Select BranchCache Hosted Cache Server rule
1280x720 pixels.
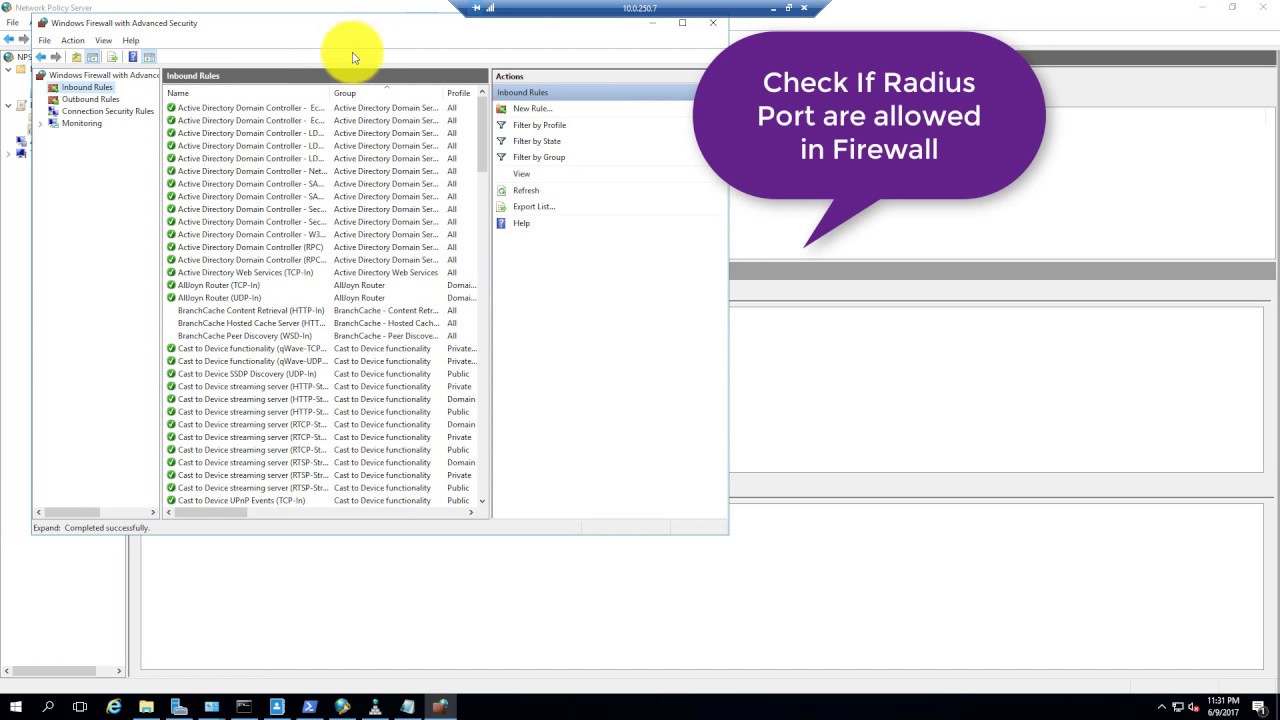pos(251,323)
